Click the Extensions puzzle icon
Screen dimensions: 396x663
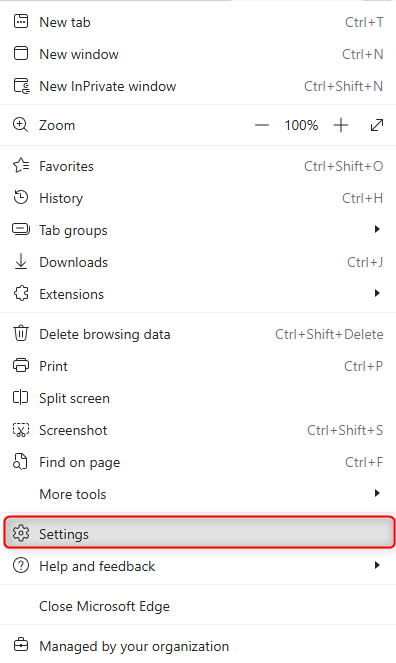point(21,293)
